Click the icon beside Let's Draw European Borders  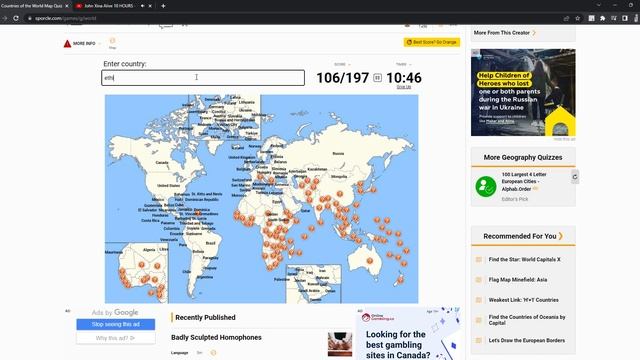(x=479, y=340)
